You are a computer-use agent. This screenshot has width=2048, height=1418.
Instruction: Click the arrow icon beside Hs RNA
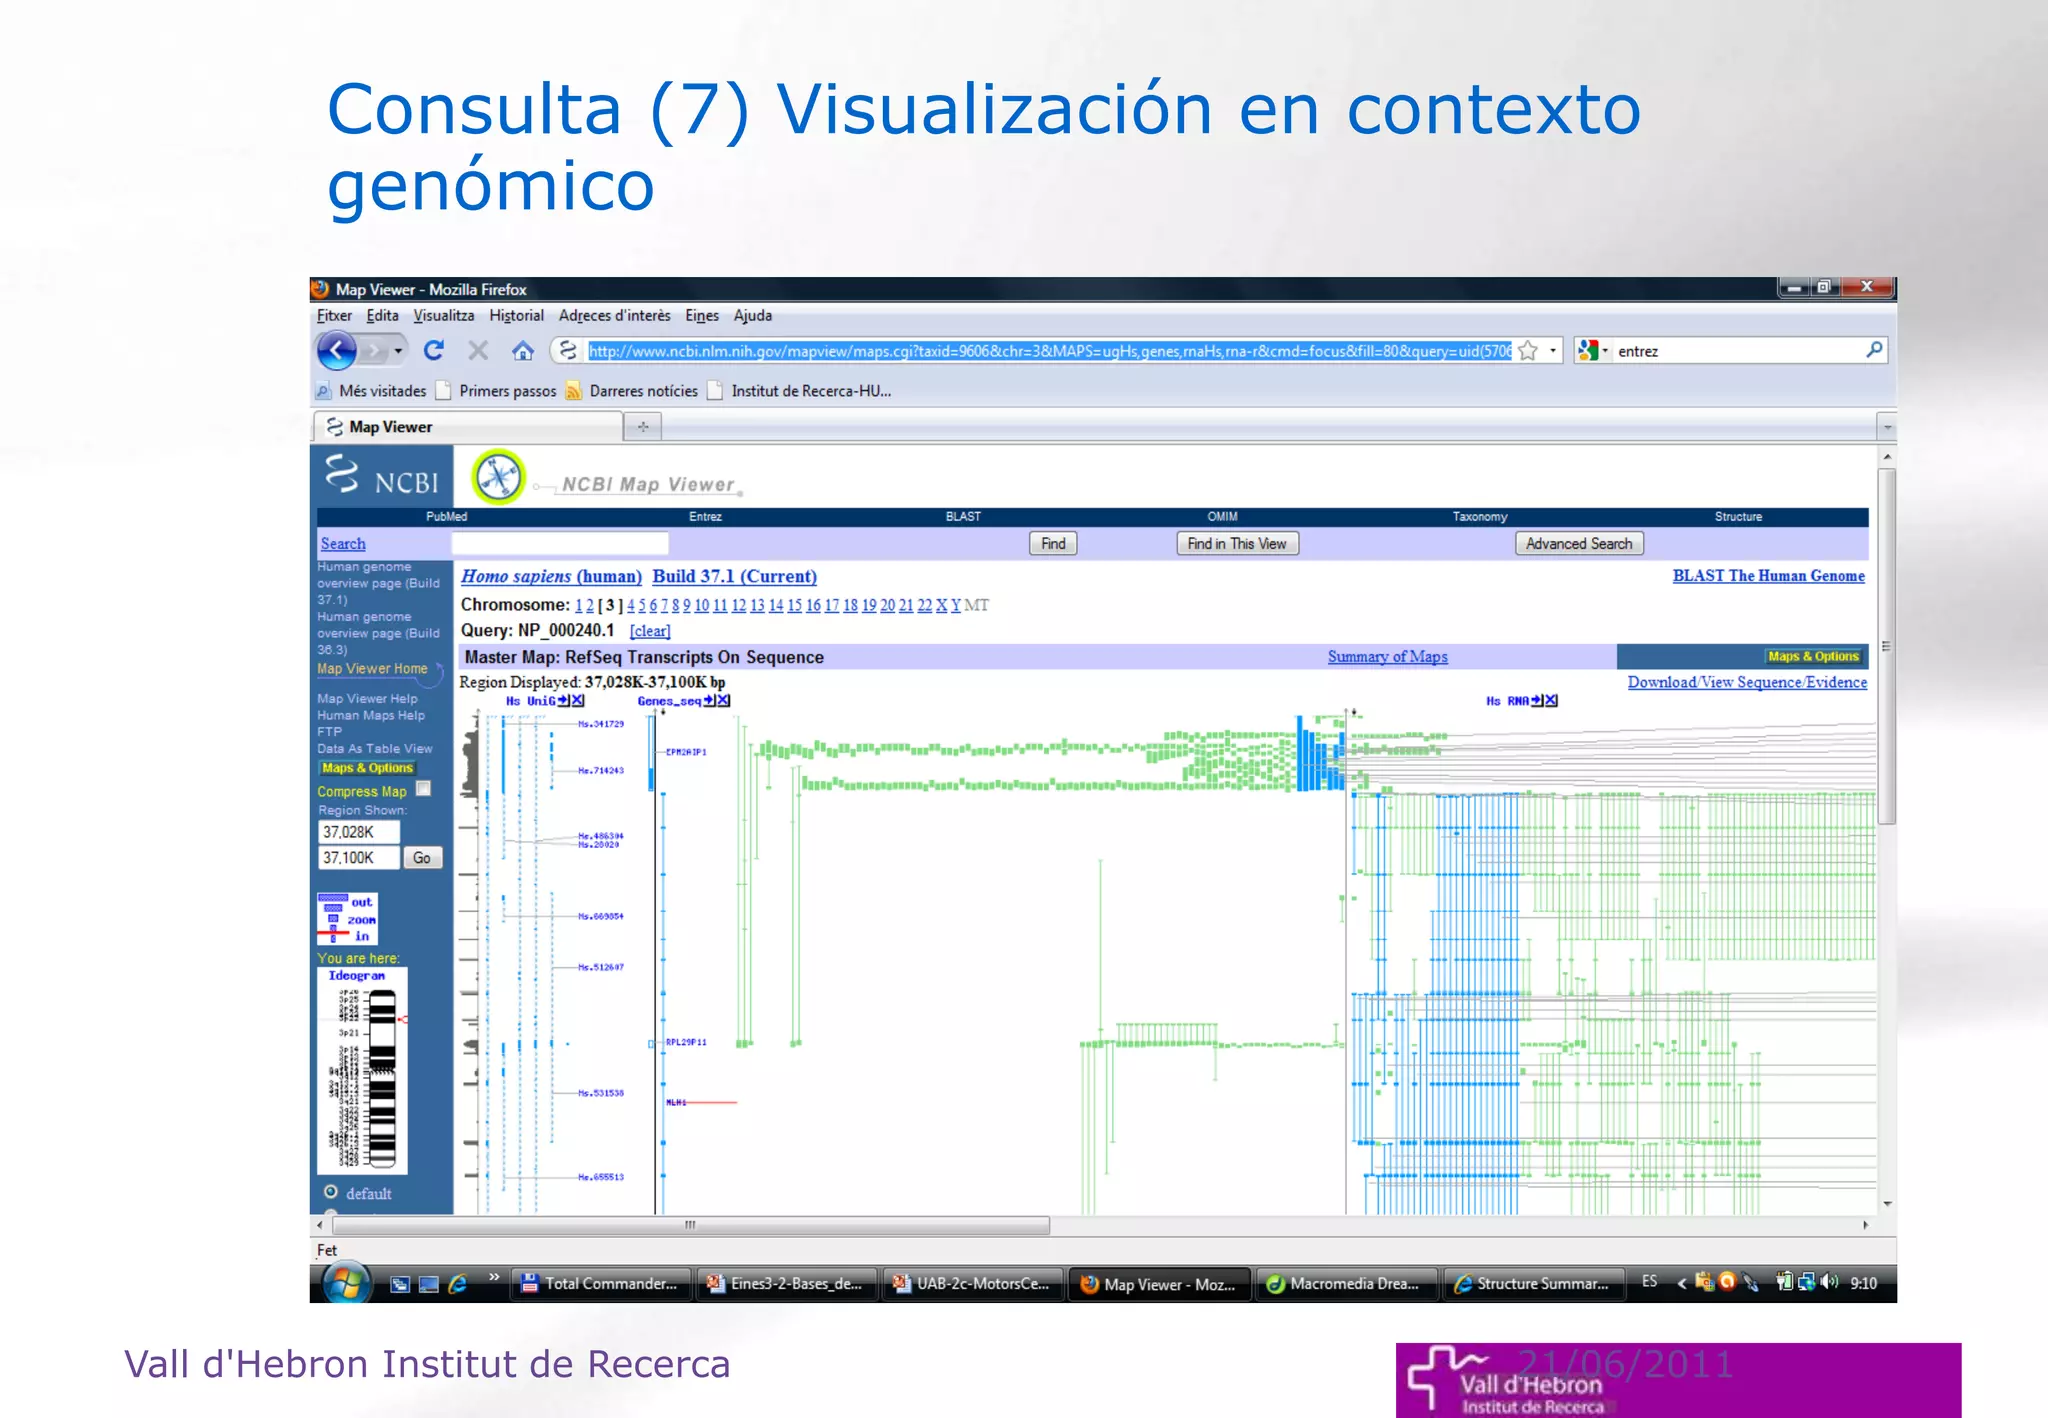click(1537, 701)
